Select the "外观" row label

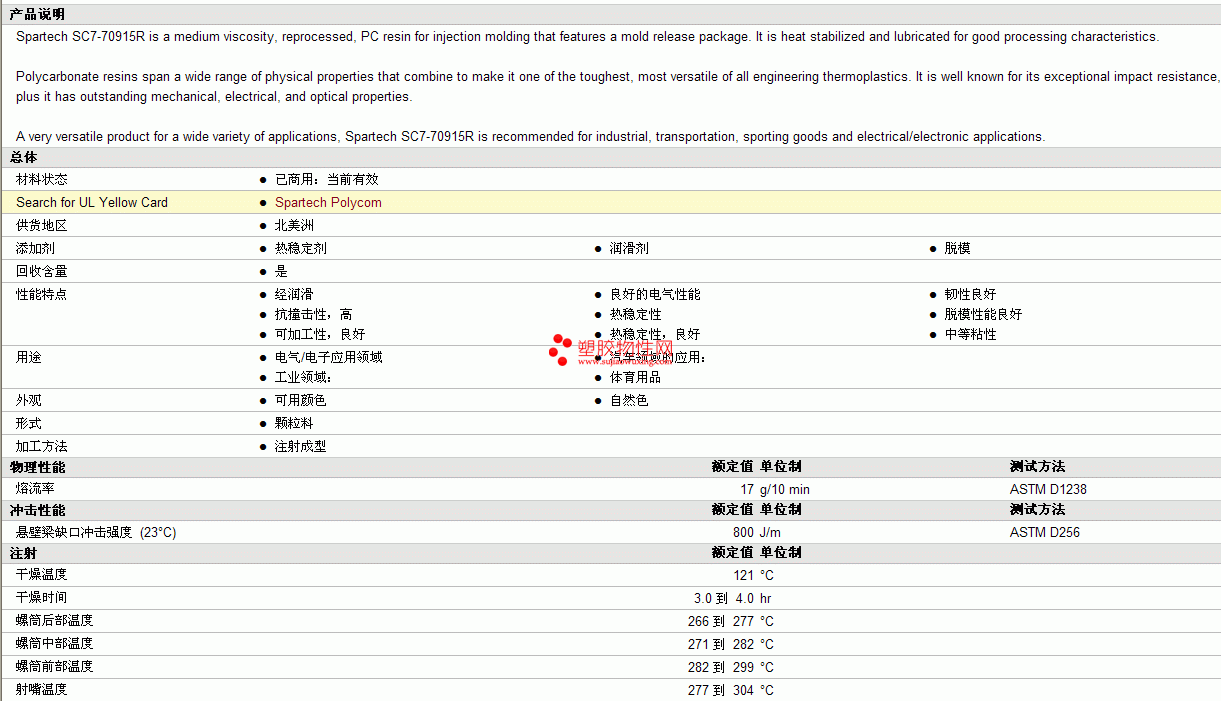coord(29,400)
